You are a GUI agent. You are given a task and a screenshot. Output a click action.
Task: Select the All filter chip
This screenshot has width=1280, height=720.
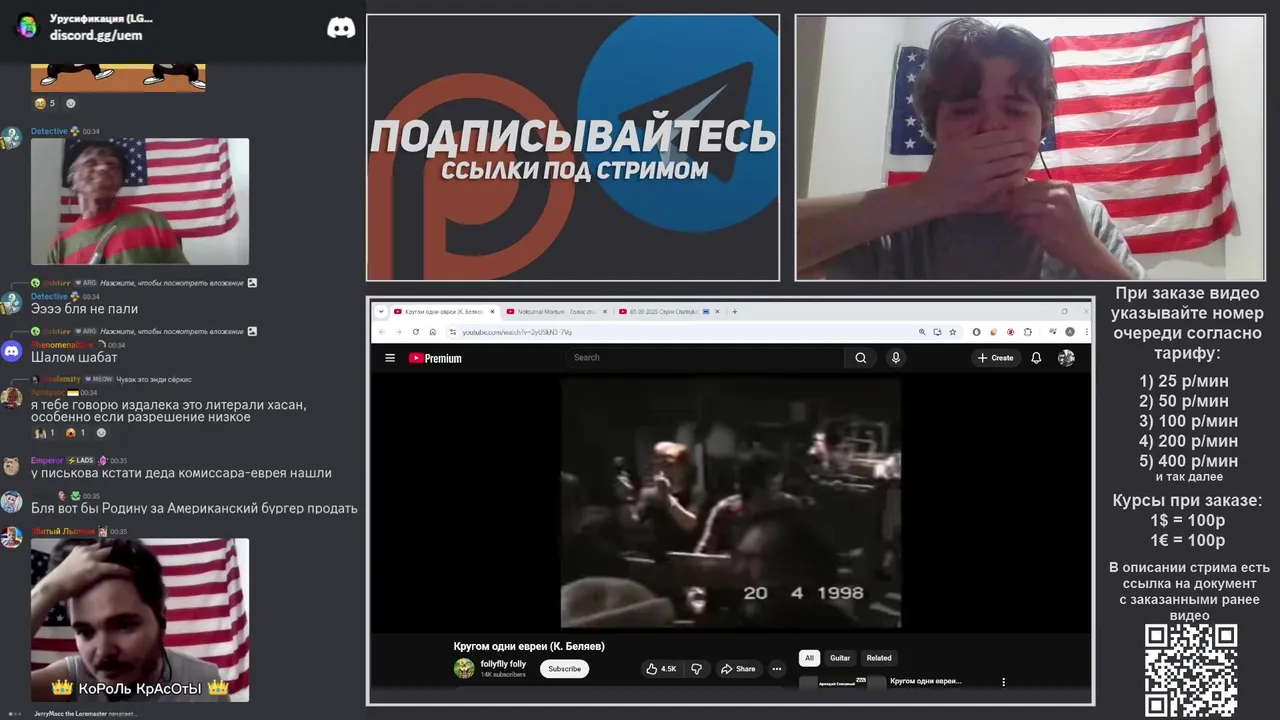[x=809, y=658]
